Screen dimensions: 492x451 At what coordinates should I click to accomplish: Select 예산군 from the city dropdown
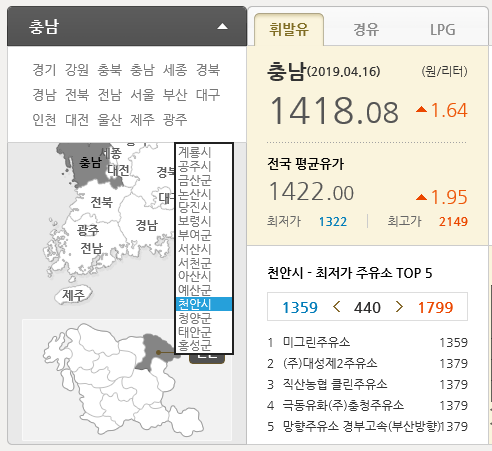[x=204, y=290]
